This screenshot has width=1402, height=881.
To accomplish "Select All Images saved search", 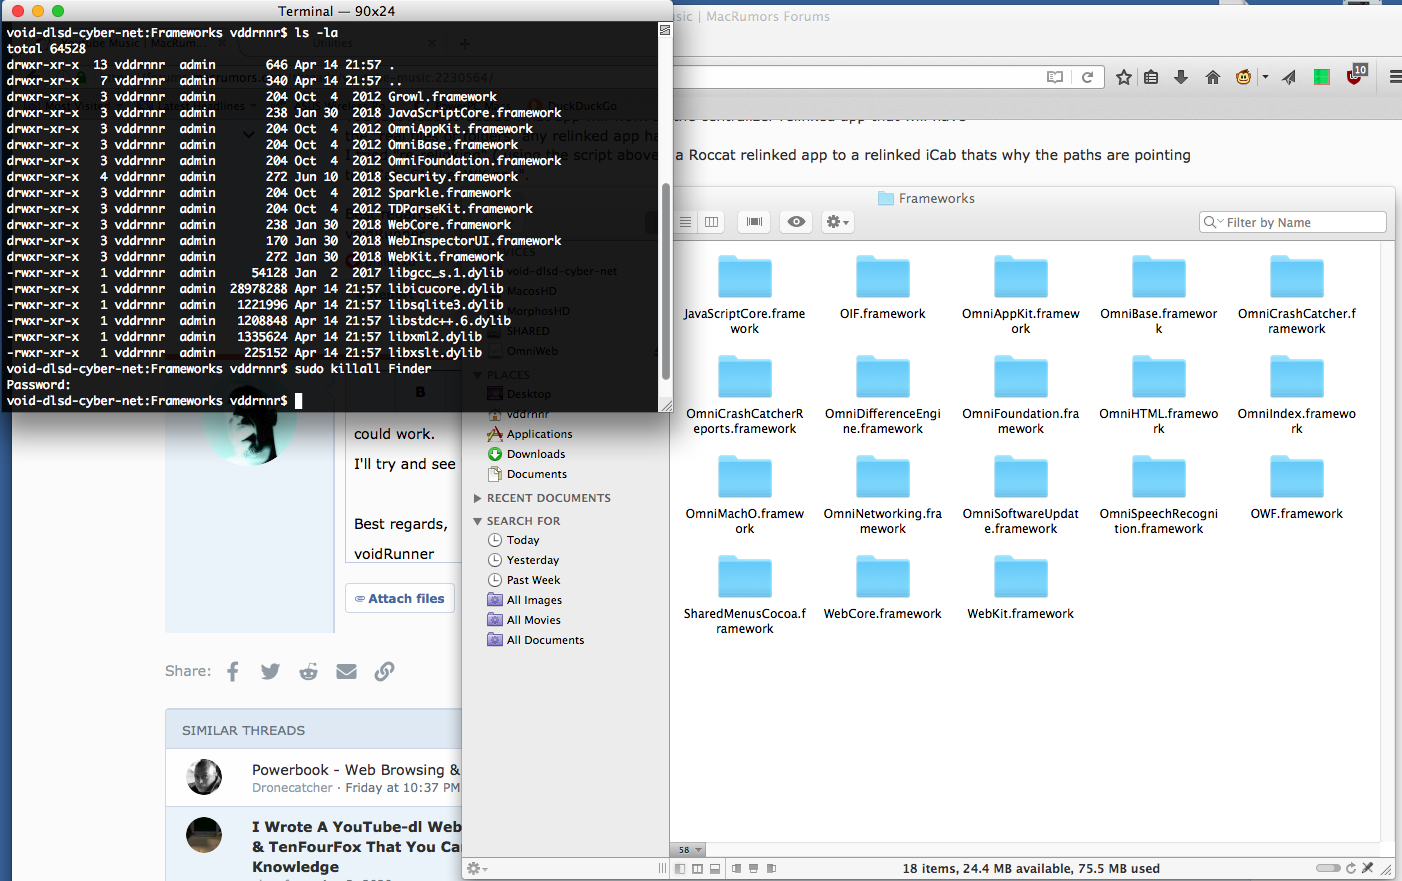I will (525, 600).
